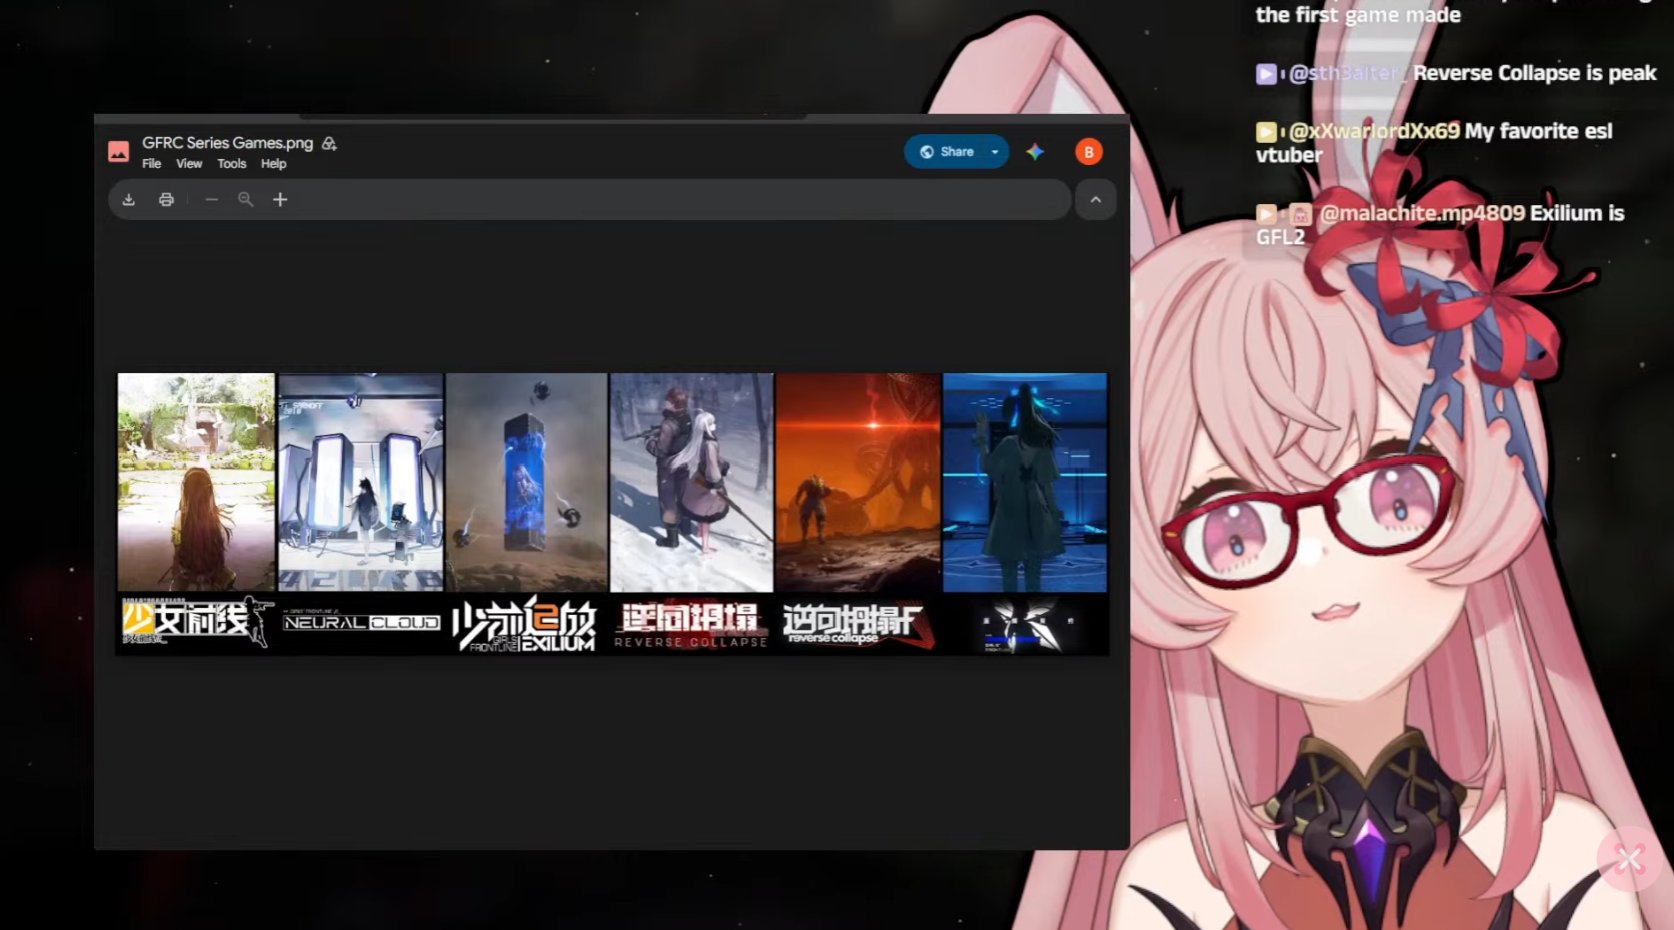
Task: Click the garden girl artwork panel
Action: point(196,482)
